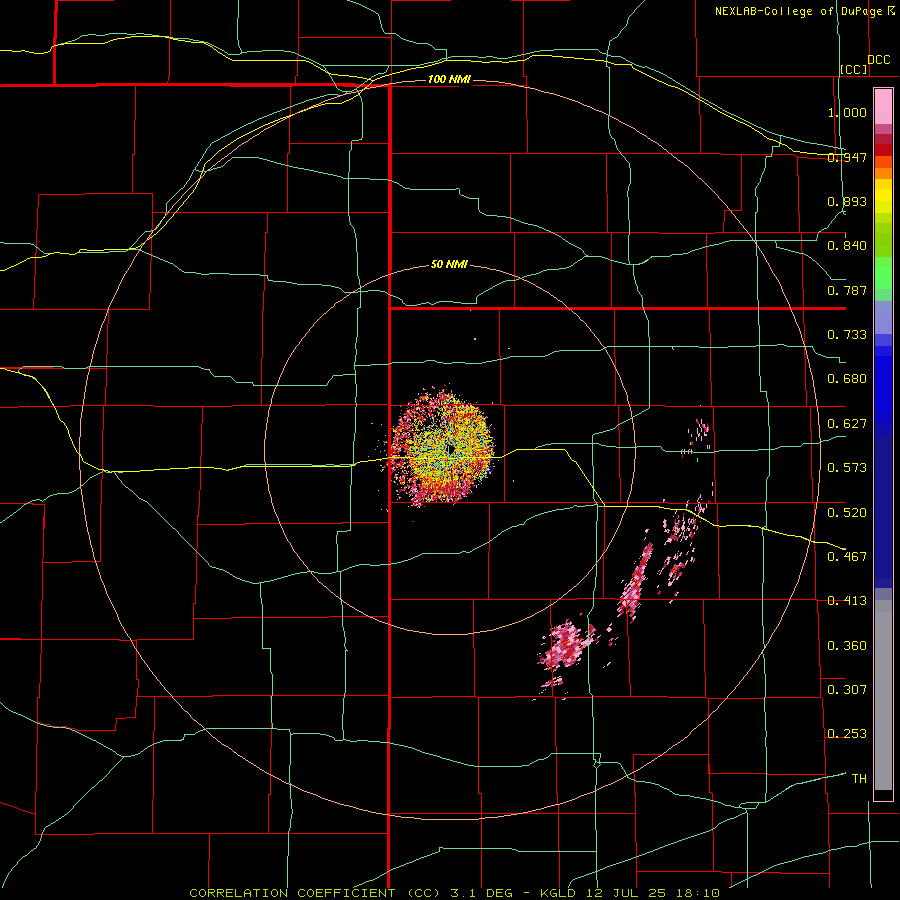Screen dimensions: 900x900
Task: Click the 0.787 value on the color scale
Action: (847, 290)
